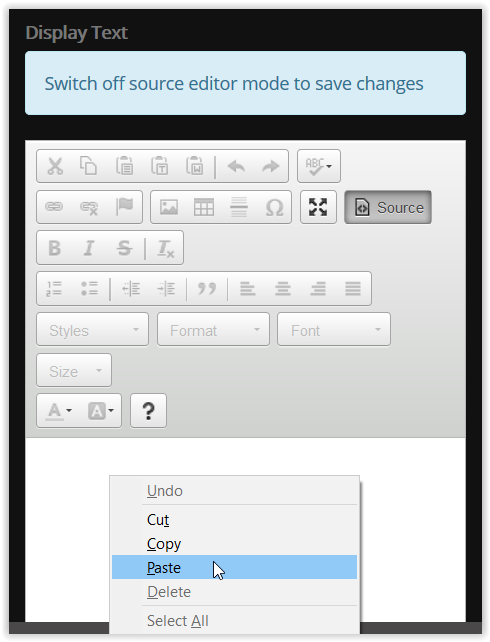Click the Maximize editor icon
The width and height of the screenshot is (490, 642).
coord(318,207)
